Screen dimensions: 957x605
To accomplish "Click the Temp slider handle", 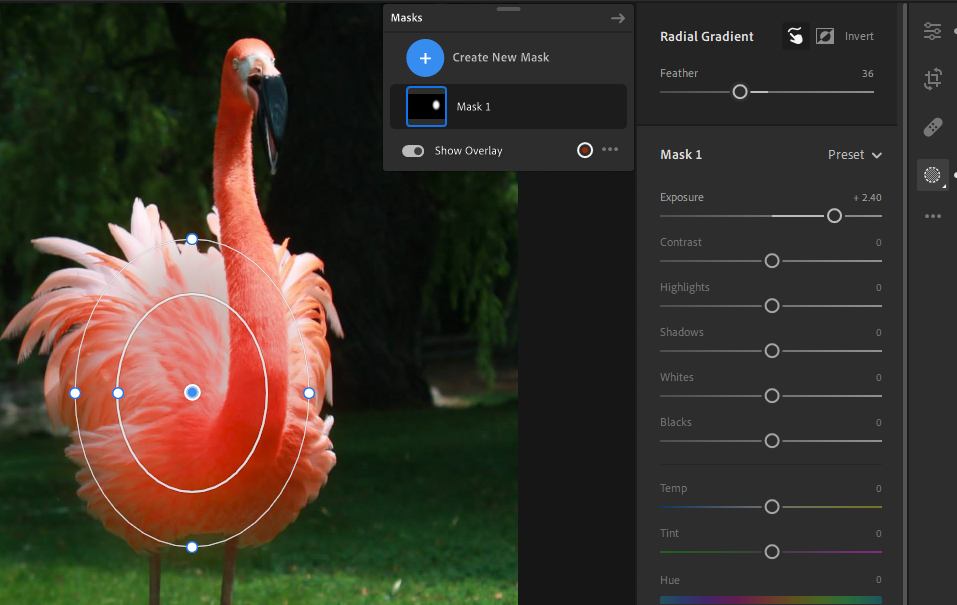I will tap(772, 507).
